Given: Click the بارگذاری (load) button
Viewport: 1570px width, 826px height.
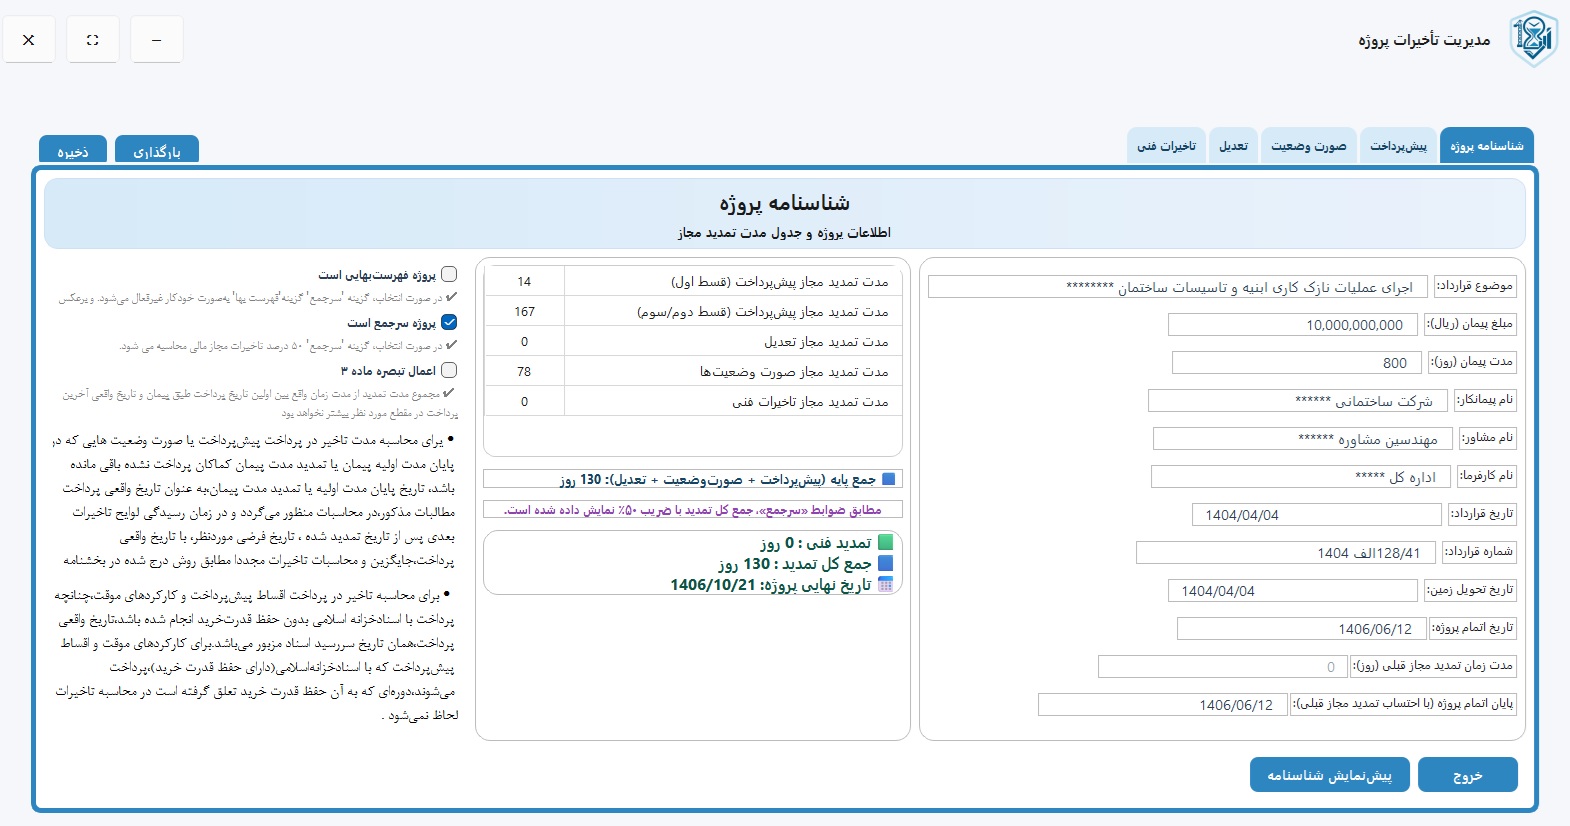Looking at the screenshot, I should click(x=156, y=151).
